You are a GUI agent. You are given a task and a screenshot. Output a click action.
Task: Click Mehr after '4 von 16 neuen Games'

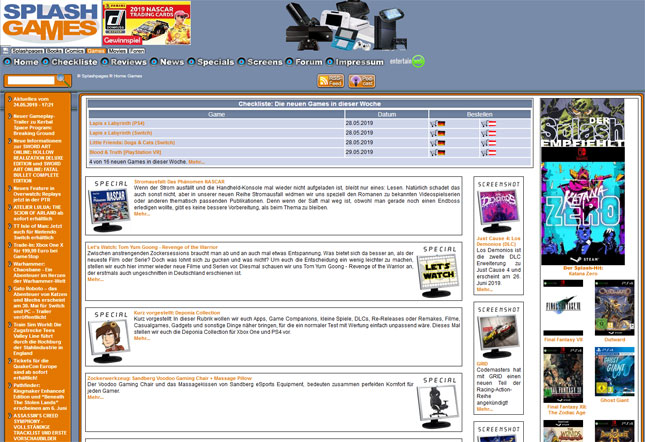(196, 162)
